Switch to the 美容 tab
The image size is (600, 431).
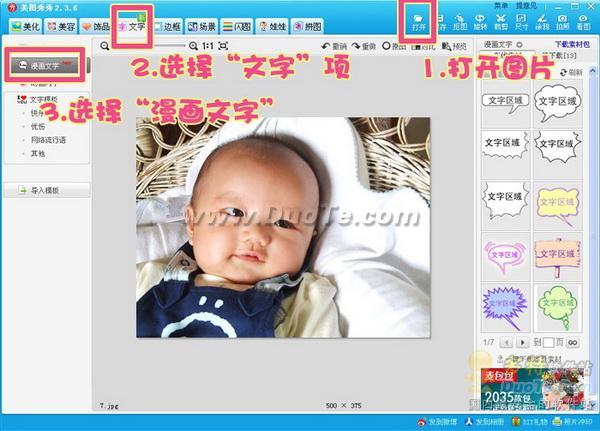click(61, 26)
